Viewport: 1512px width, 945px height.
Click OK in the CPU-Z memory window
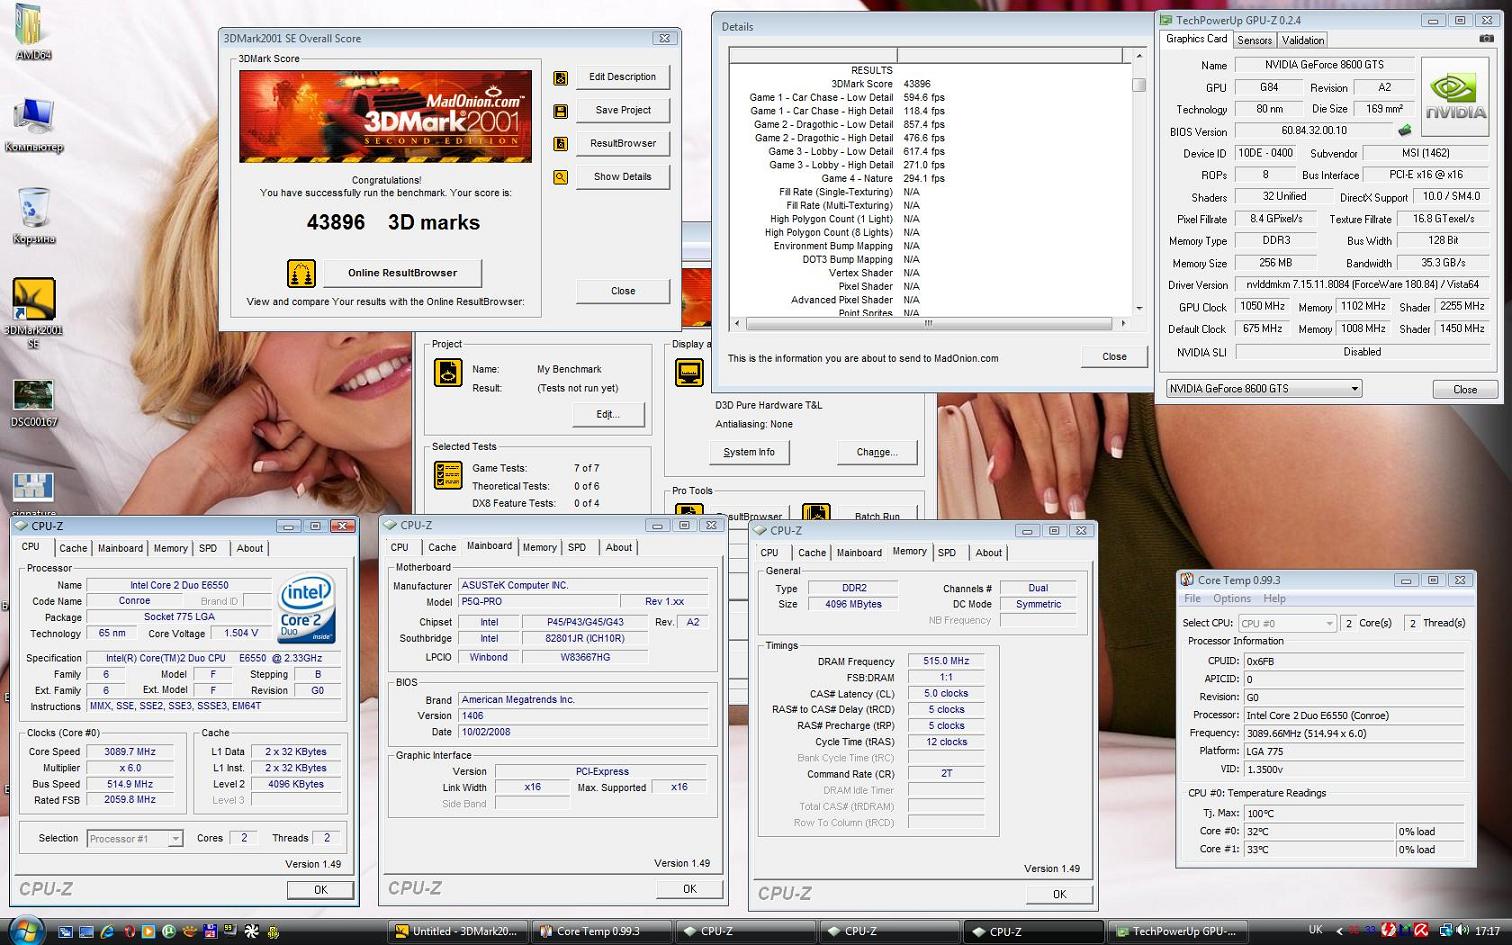1059,895
